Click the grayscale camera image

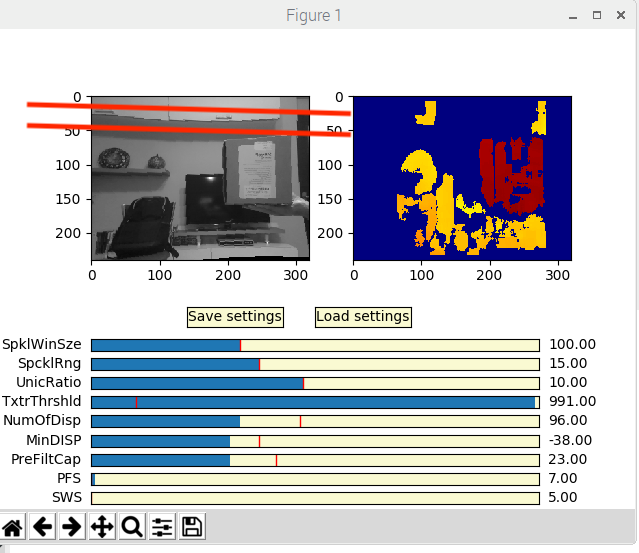(x=200, y=178)
